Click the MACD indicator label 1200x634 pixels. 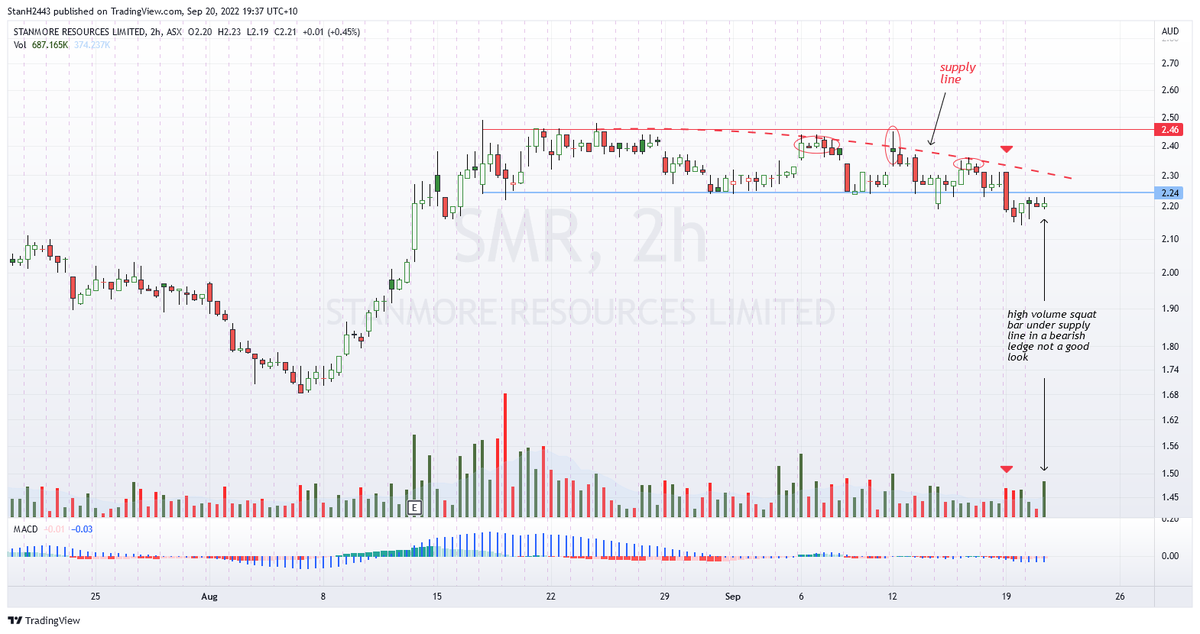(25, 528)
